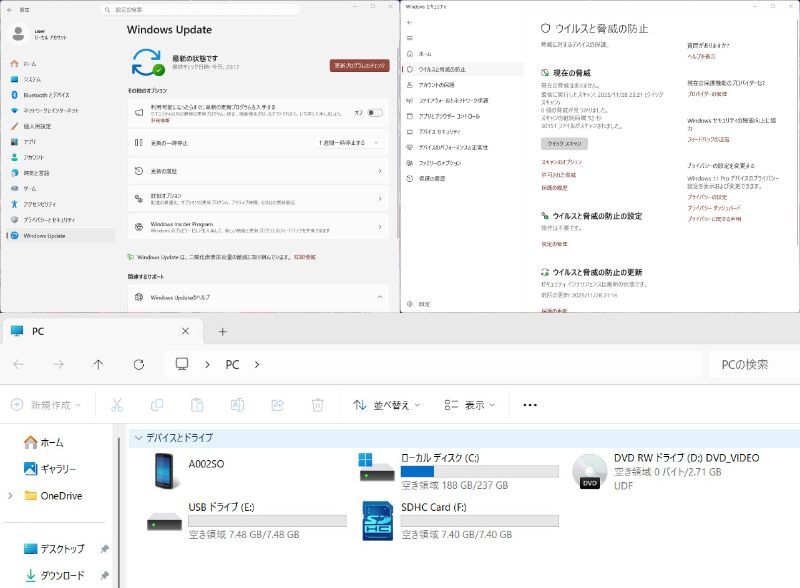Click the C: drive capacity usage bar
800x588 pixels.
pyautogui.click(x=480, y=472)
